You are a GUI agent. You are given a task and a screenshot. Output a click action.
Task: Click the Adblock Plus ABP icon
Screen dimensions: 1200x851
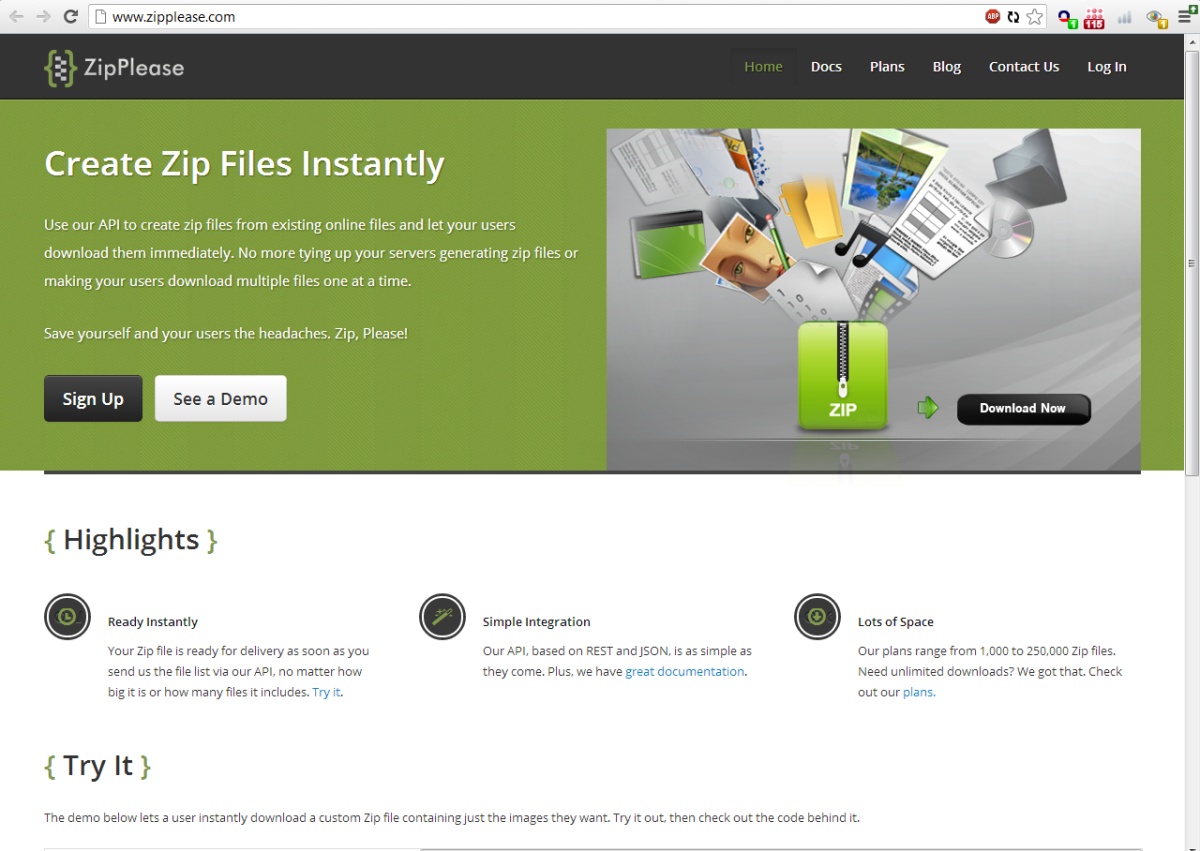(x=992, y=16)
